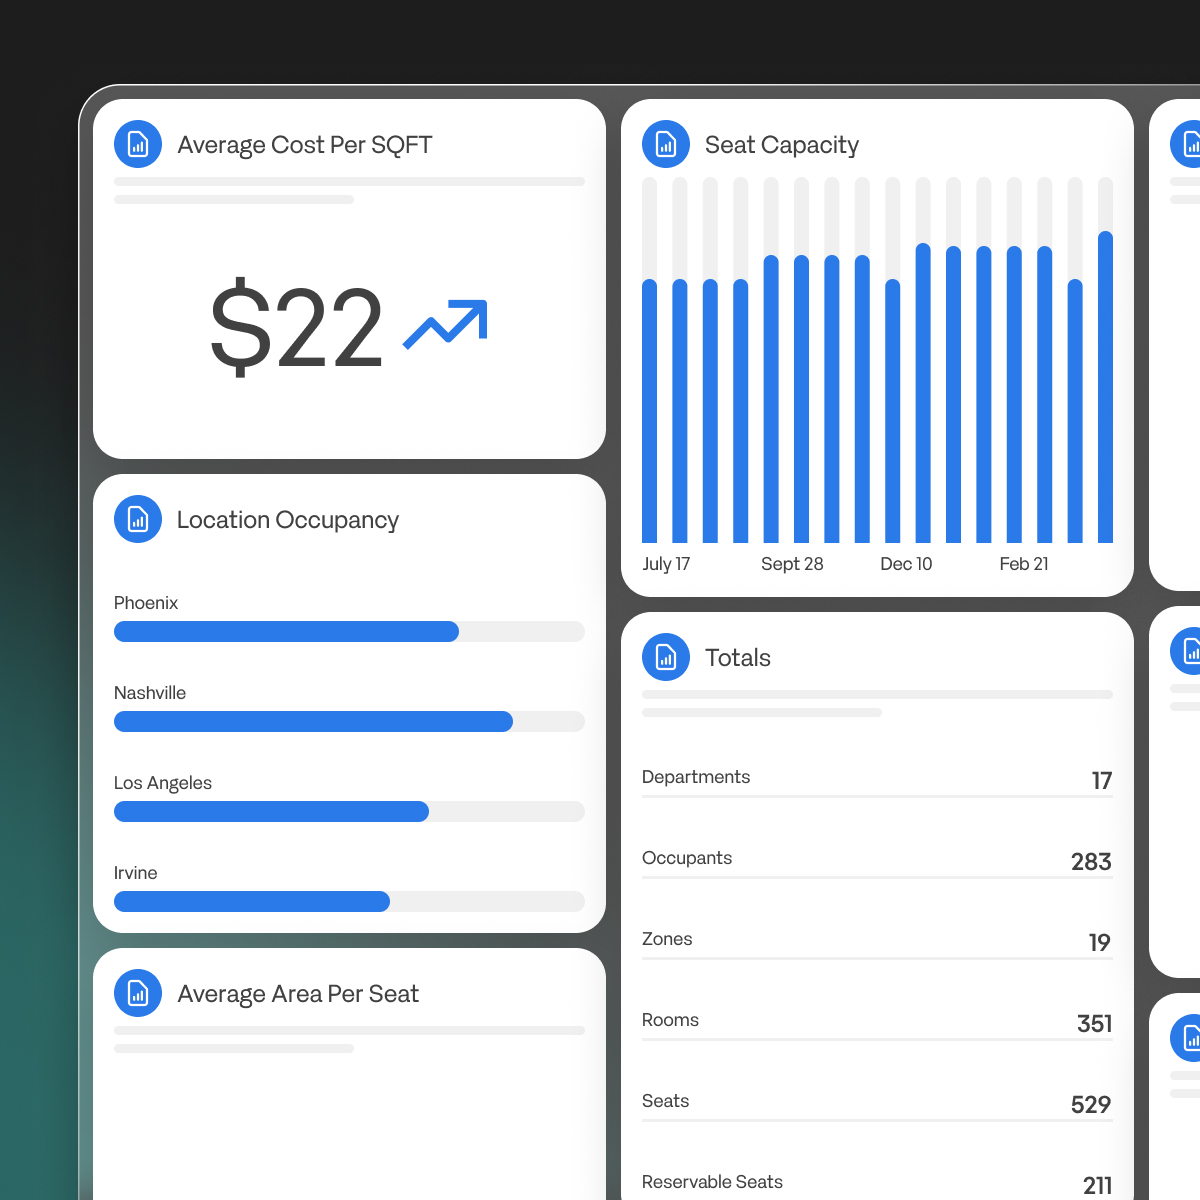
Task: Click the July 17 axis label
Action: coord(666,564)
